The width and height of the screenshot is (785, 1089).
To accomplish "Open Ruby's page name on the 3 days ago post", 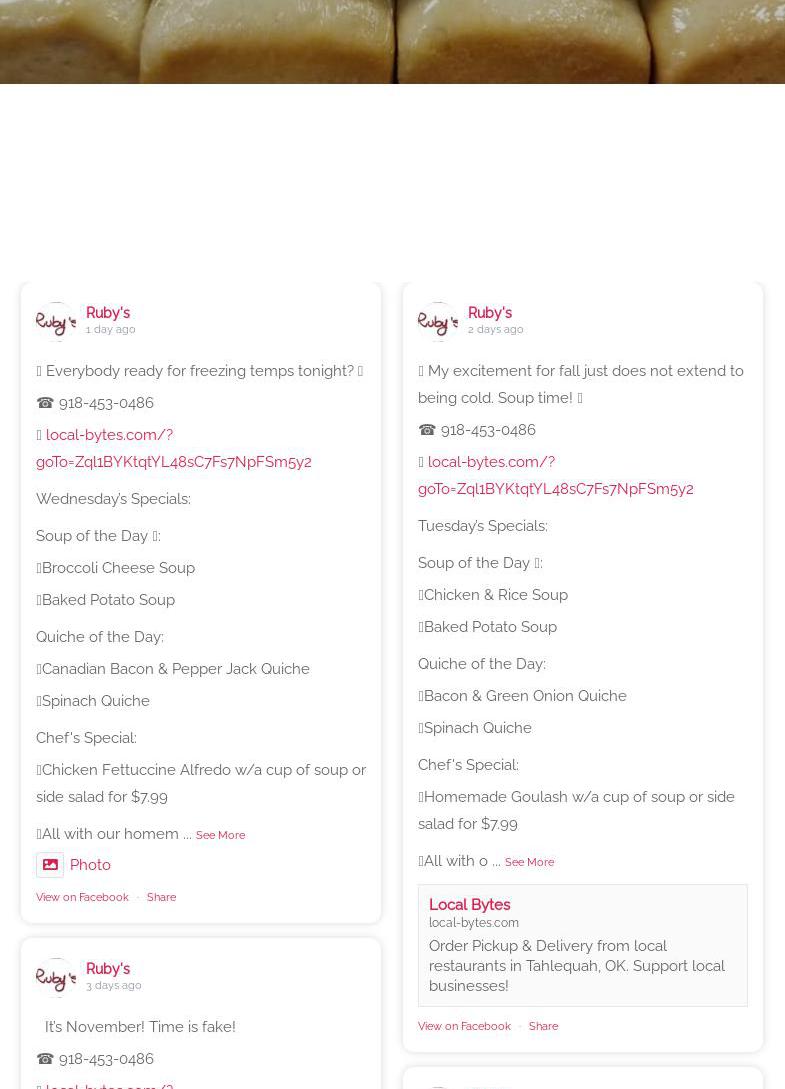I will 108,969.
